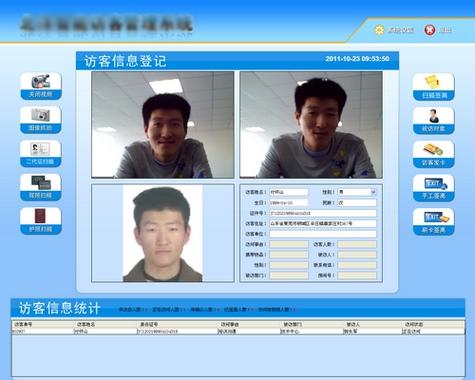Select the left webcam video preview
This screenshot has width=475, height=380.
pyautogui.click(x=163, y=125)
